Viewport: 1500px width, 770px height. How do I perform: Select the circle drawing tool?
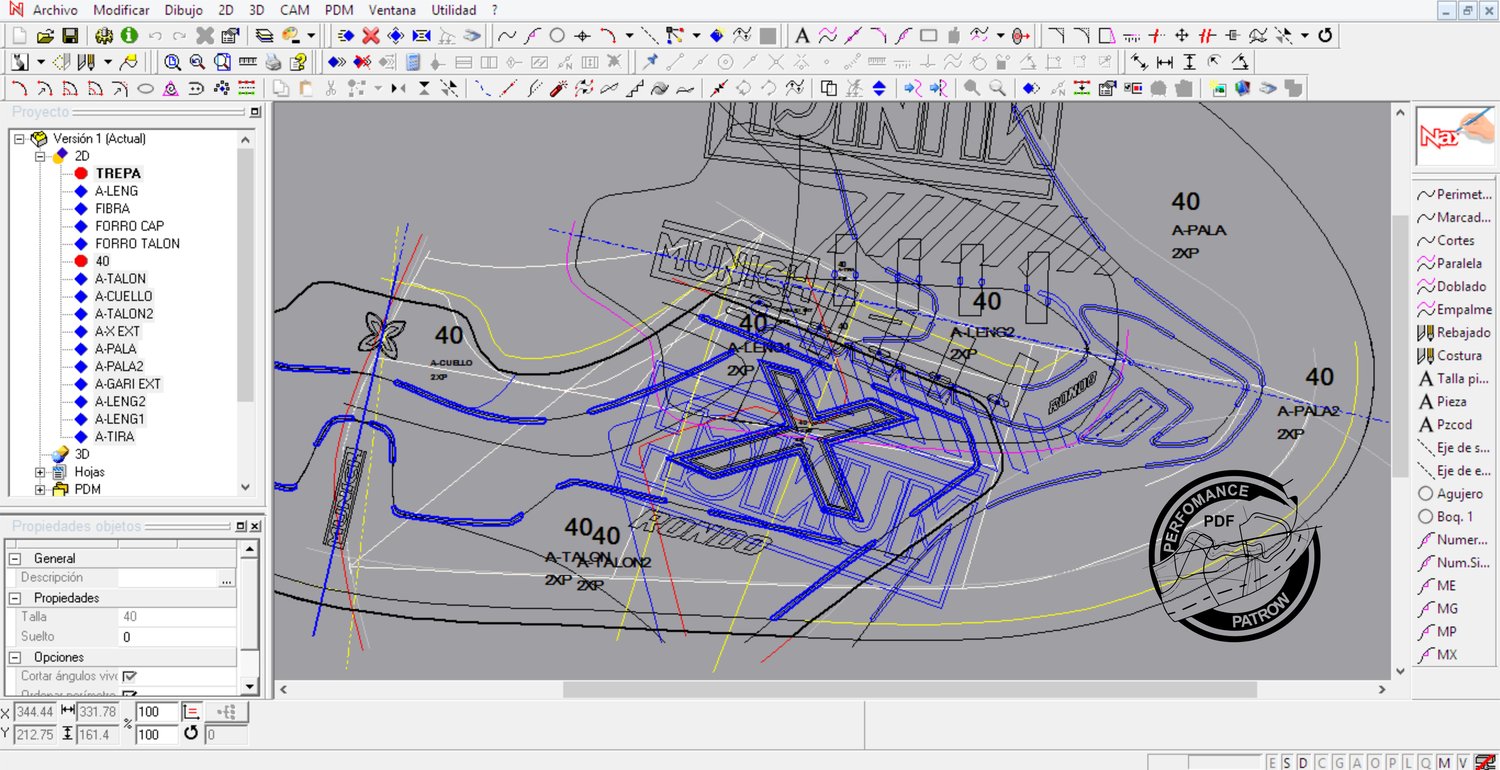[558, 36]
